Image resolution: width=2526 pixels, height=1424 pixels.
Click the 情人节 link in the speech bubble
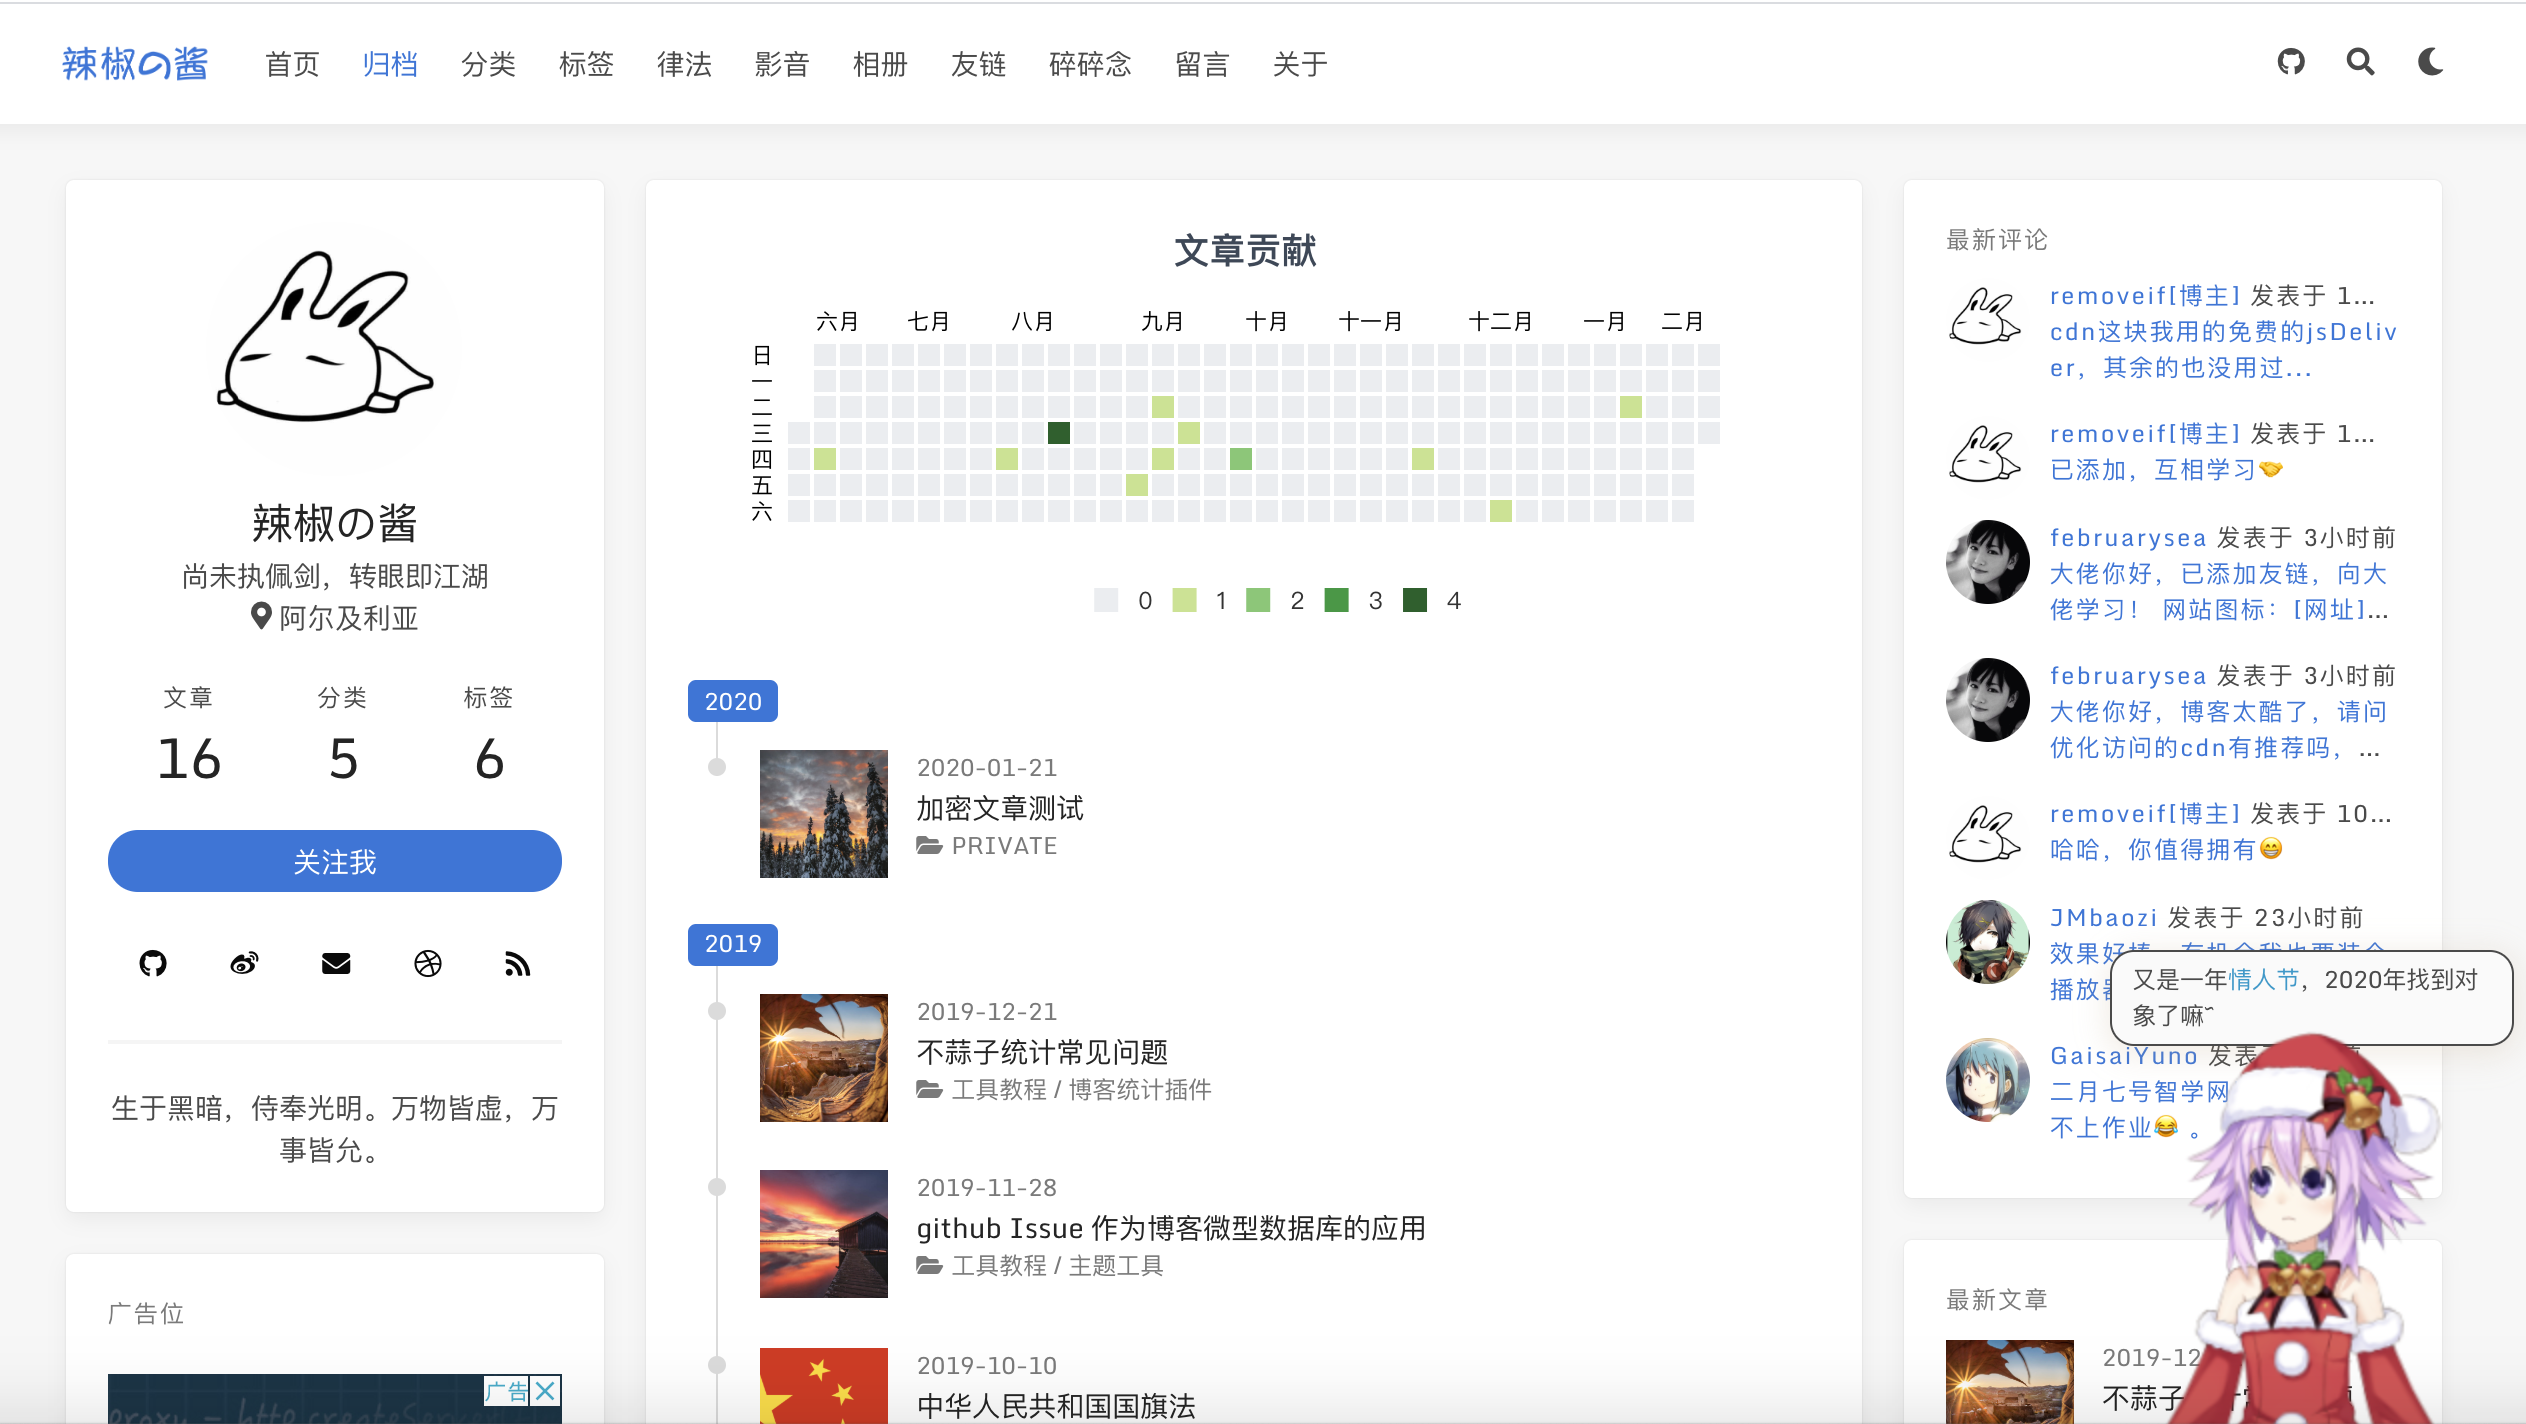point(2264,980)
